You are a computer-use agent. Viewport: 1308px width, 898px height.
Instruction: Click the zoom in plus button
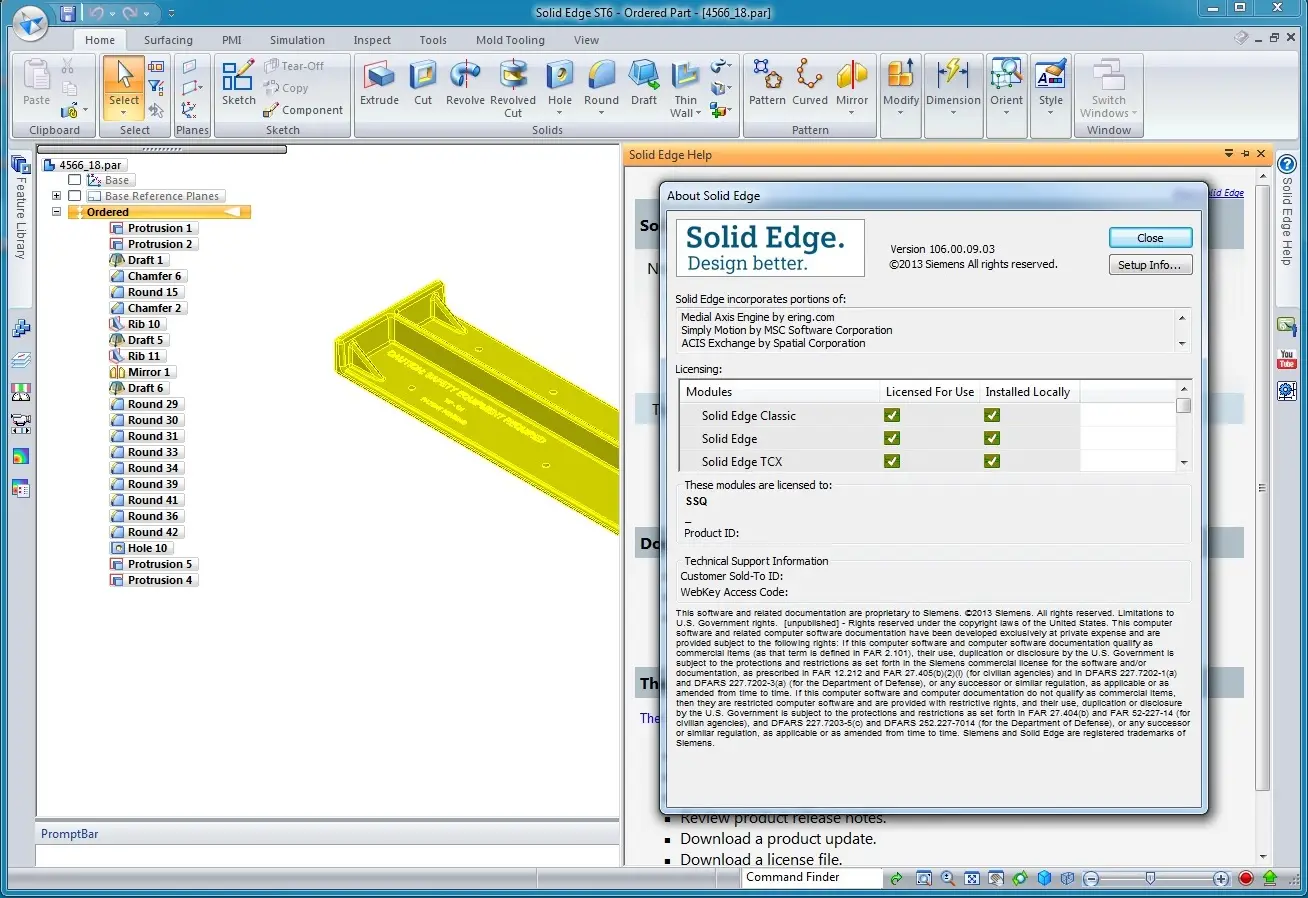pos(1221,879)
